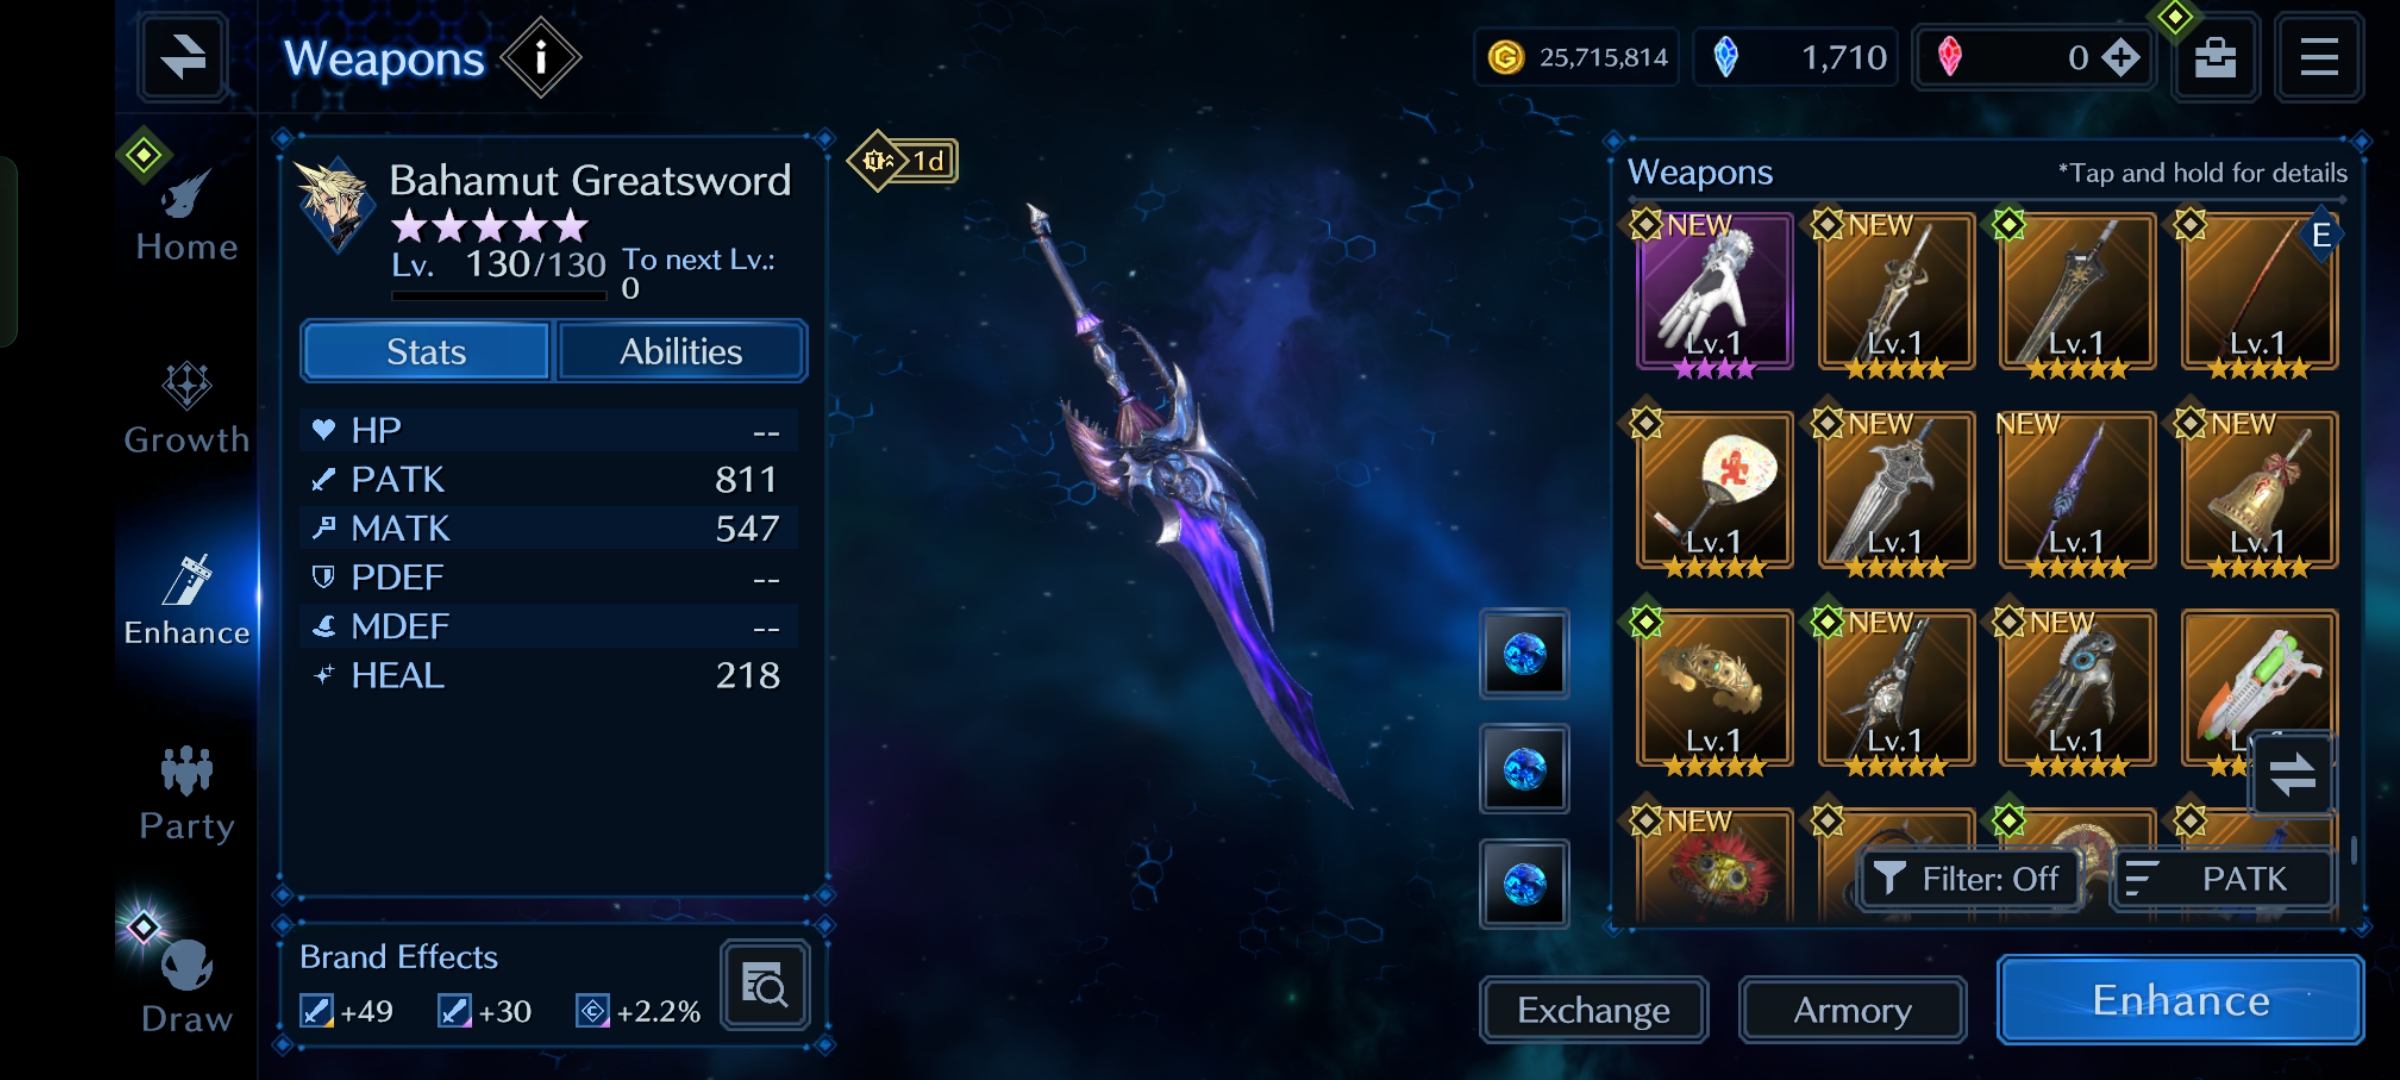This screenshot has height=1080, width=2400.
Task: Click the Enhance button
Action: (x=2181, y=1000)
